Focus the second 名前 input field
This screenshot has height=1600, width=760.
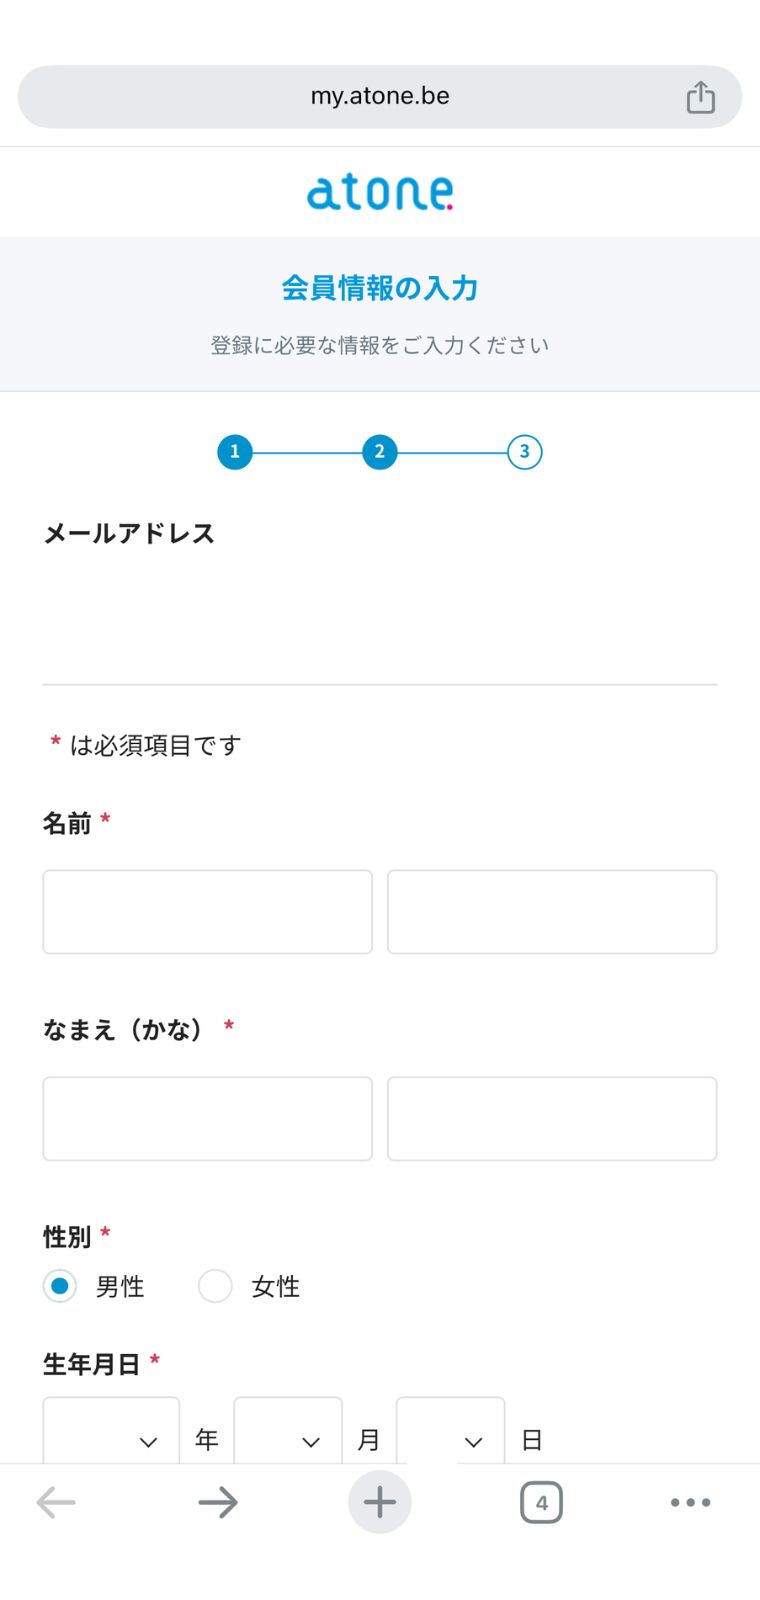coord(552,912)
